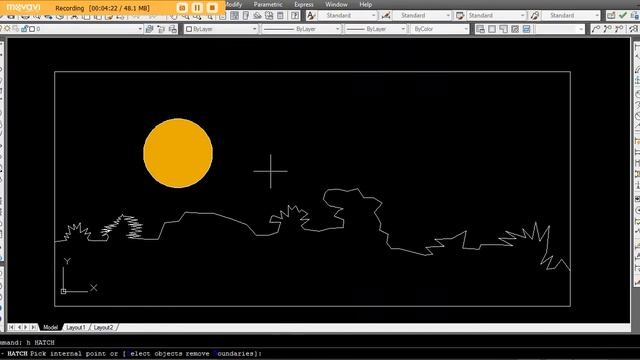
Task: Toggle the layer 0 freeze sun icon
Action: (8, 29)
